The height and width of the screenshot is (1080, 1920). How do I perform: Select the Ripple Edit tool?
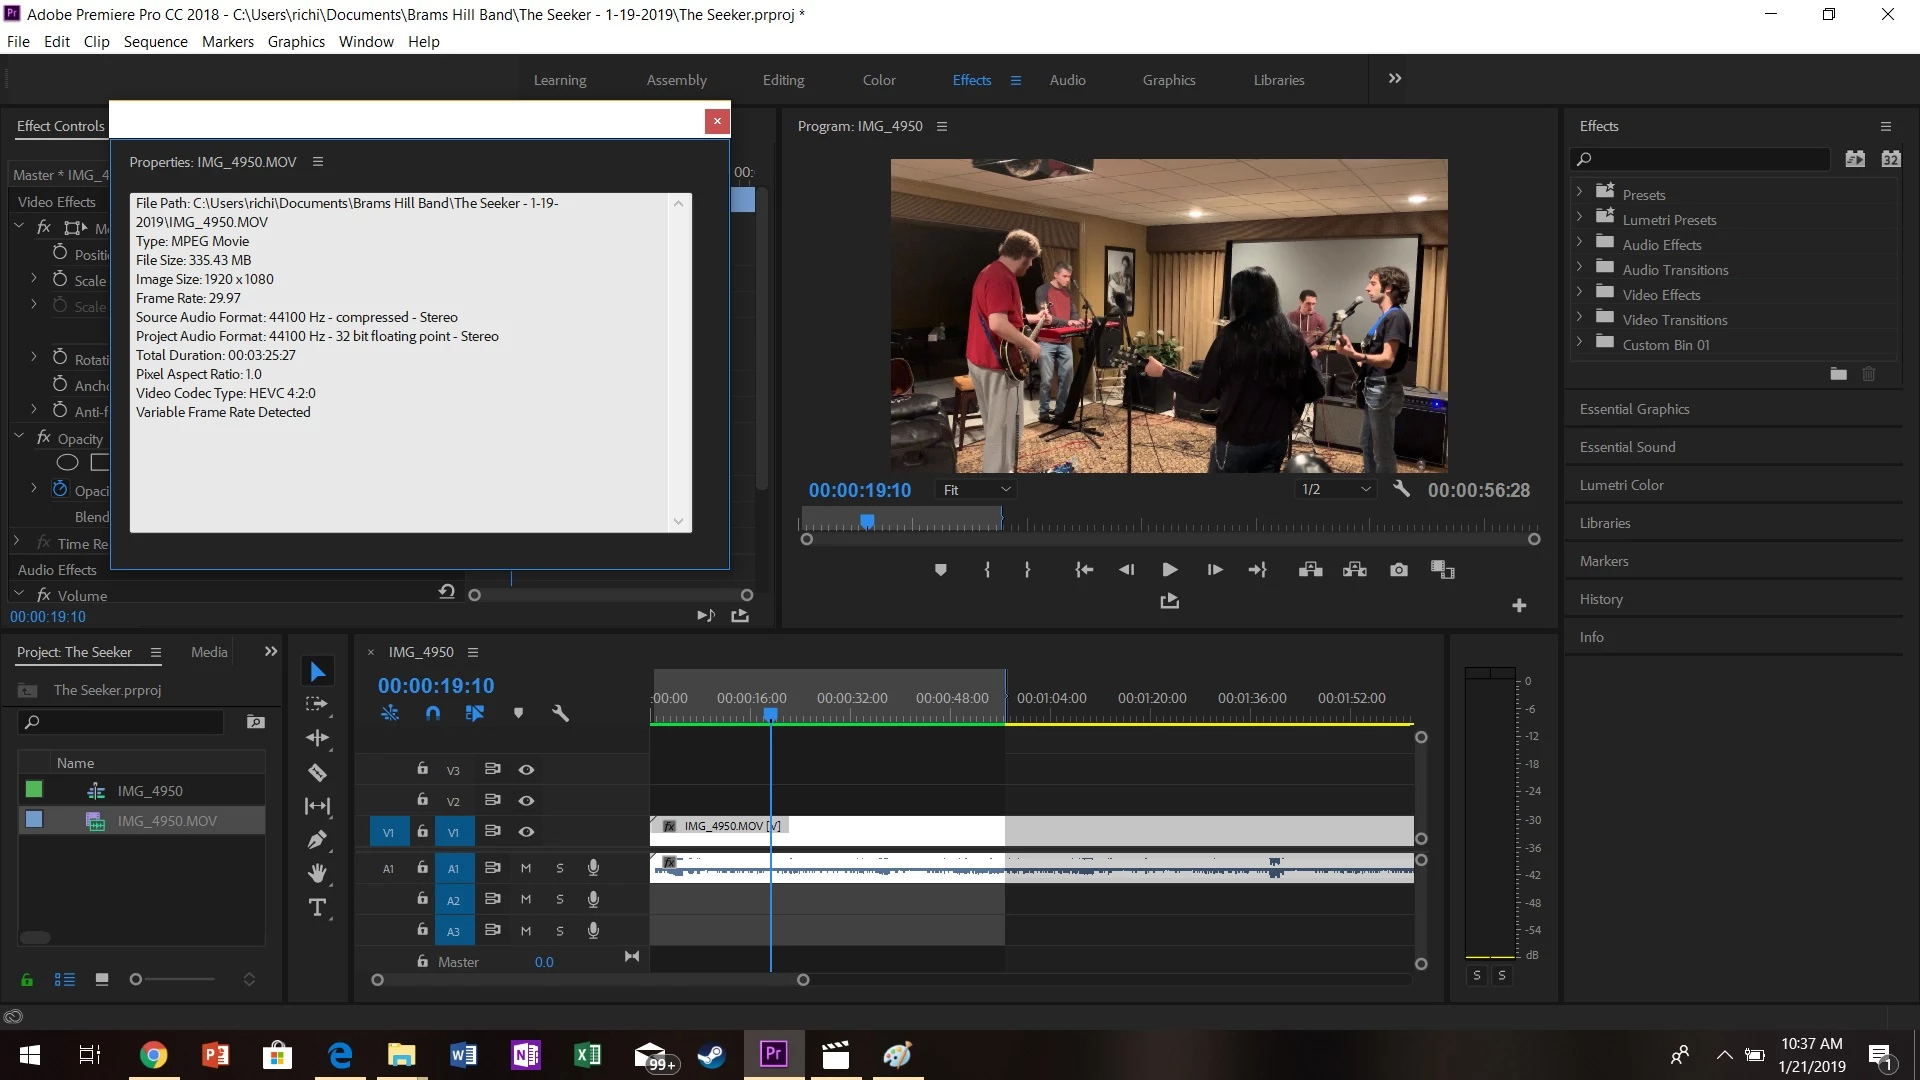click(317, 738)
